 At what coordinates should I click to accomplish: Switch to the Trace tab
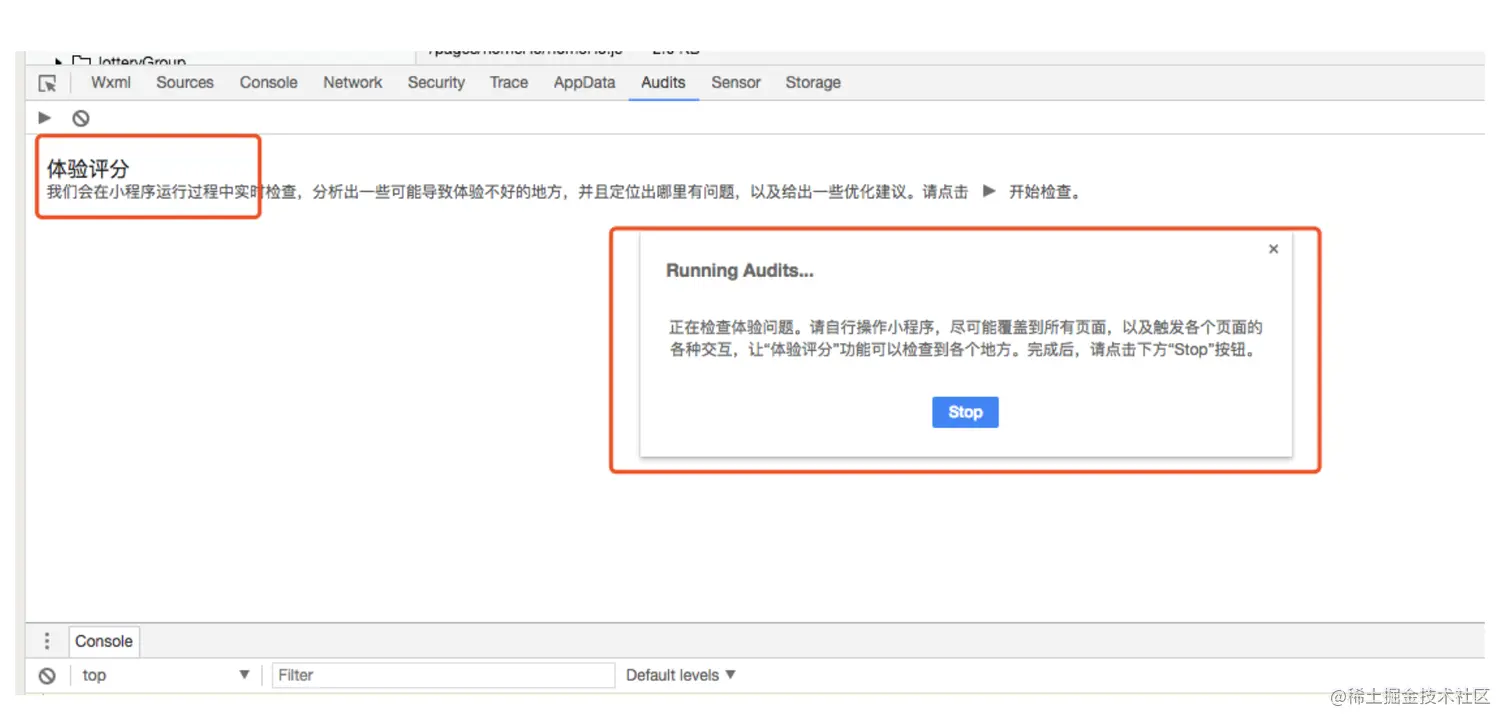(x=509, y=83)
